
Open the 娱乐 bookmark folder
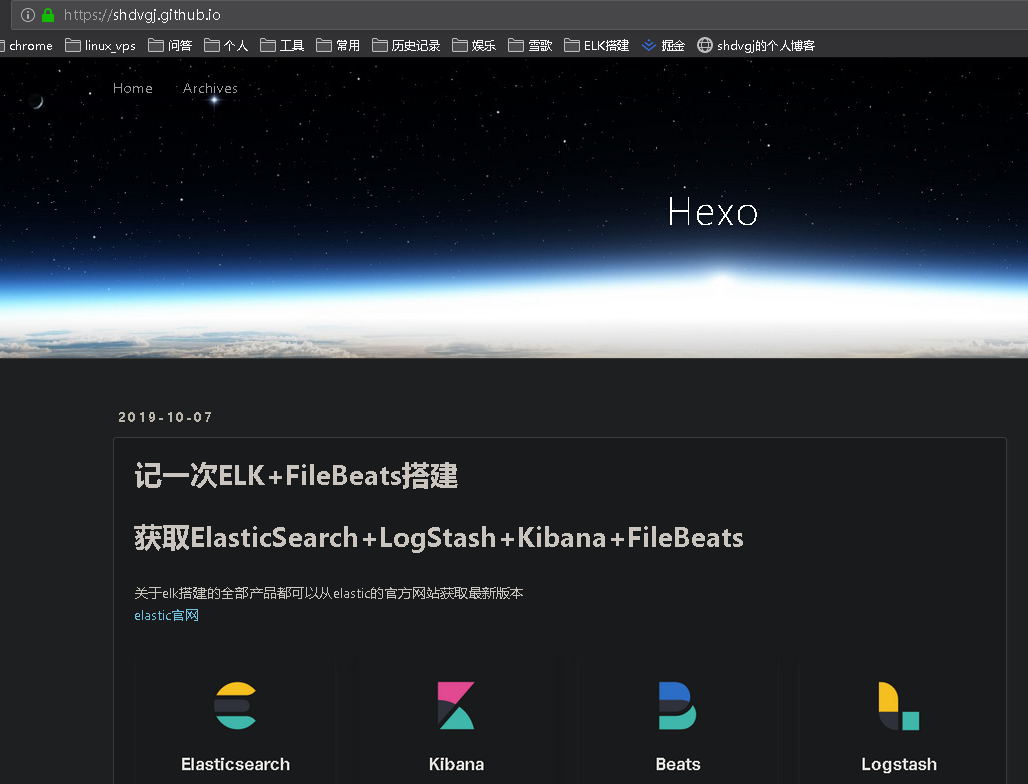(474, 45)
